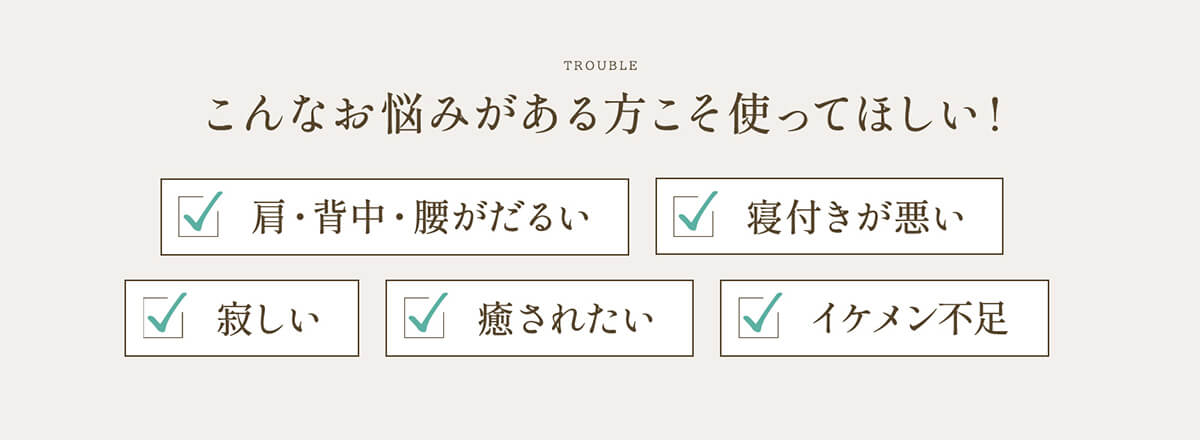
Task: Click the 寂しい label text
Action: [x=268, y=319]
